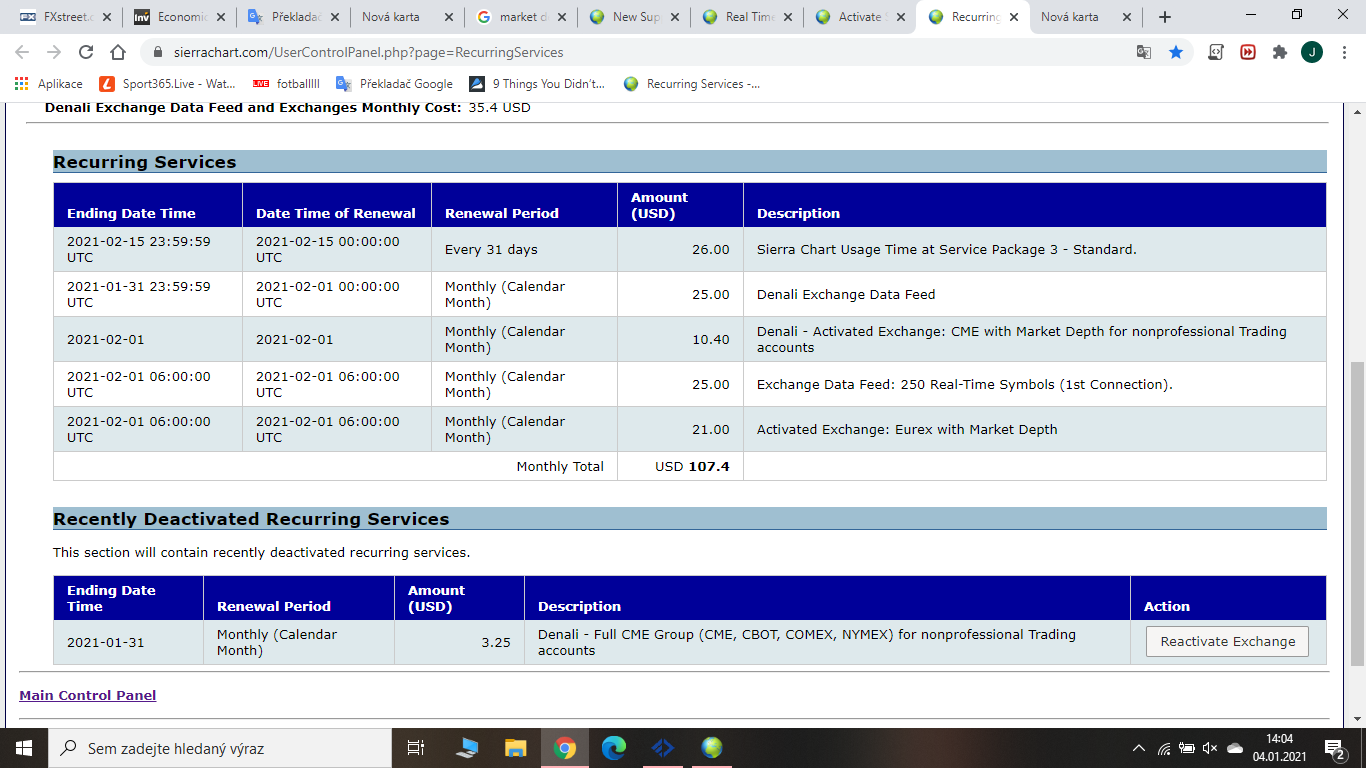Open Task View on the taskbar
This screenshot has width=1366, height=768.
(x=416, y=748)
